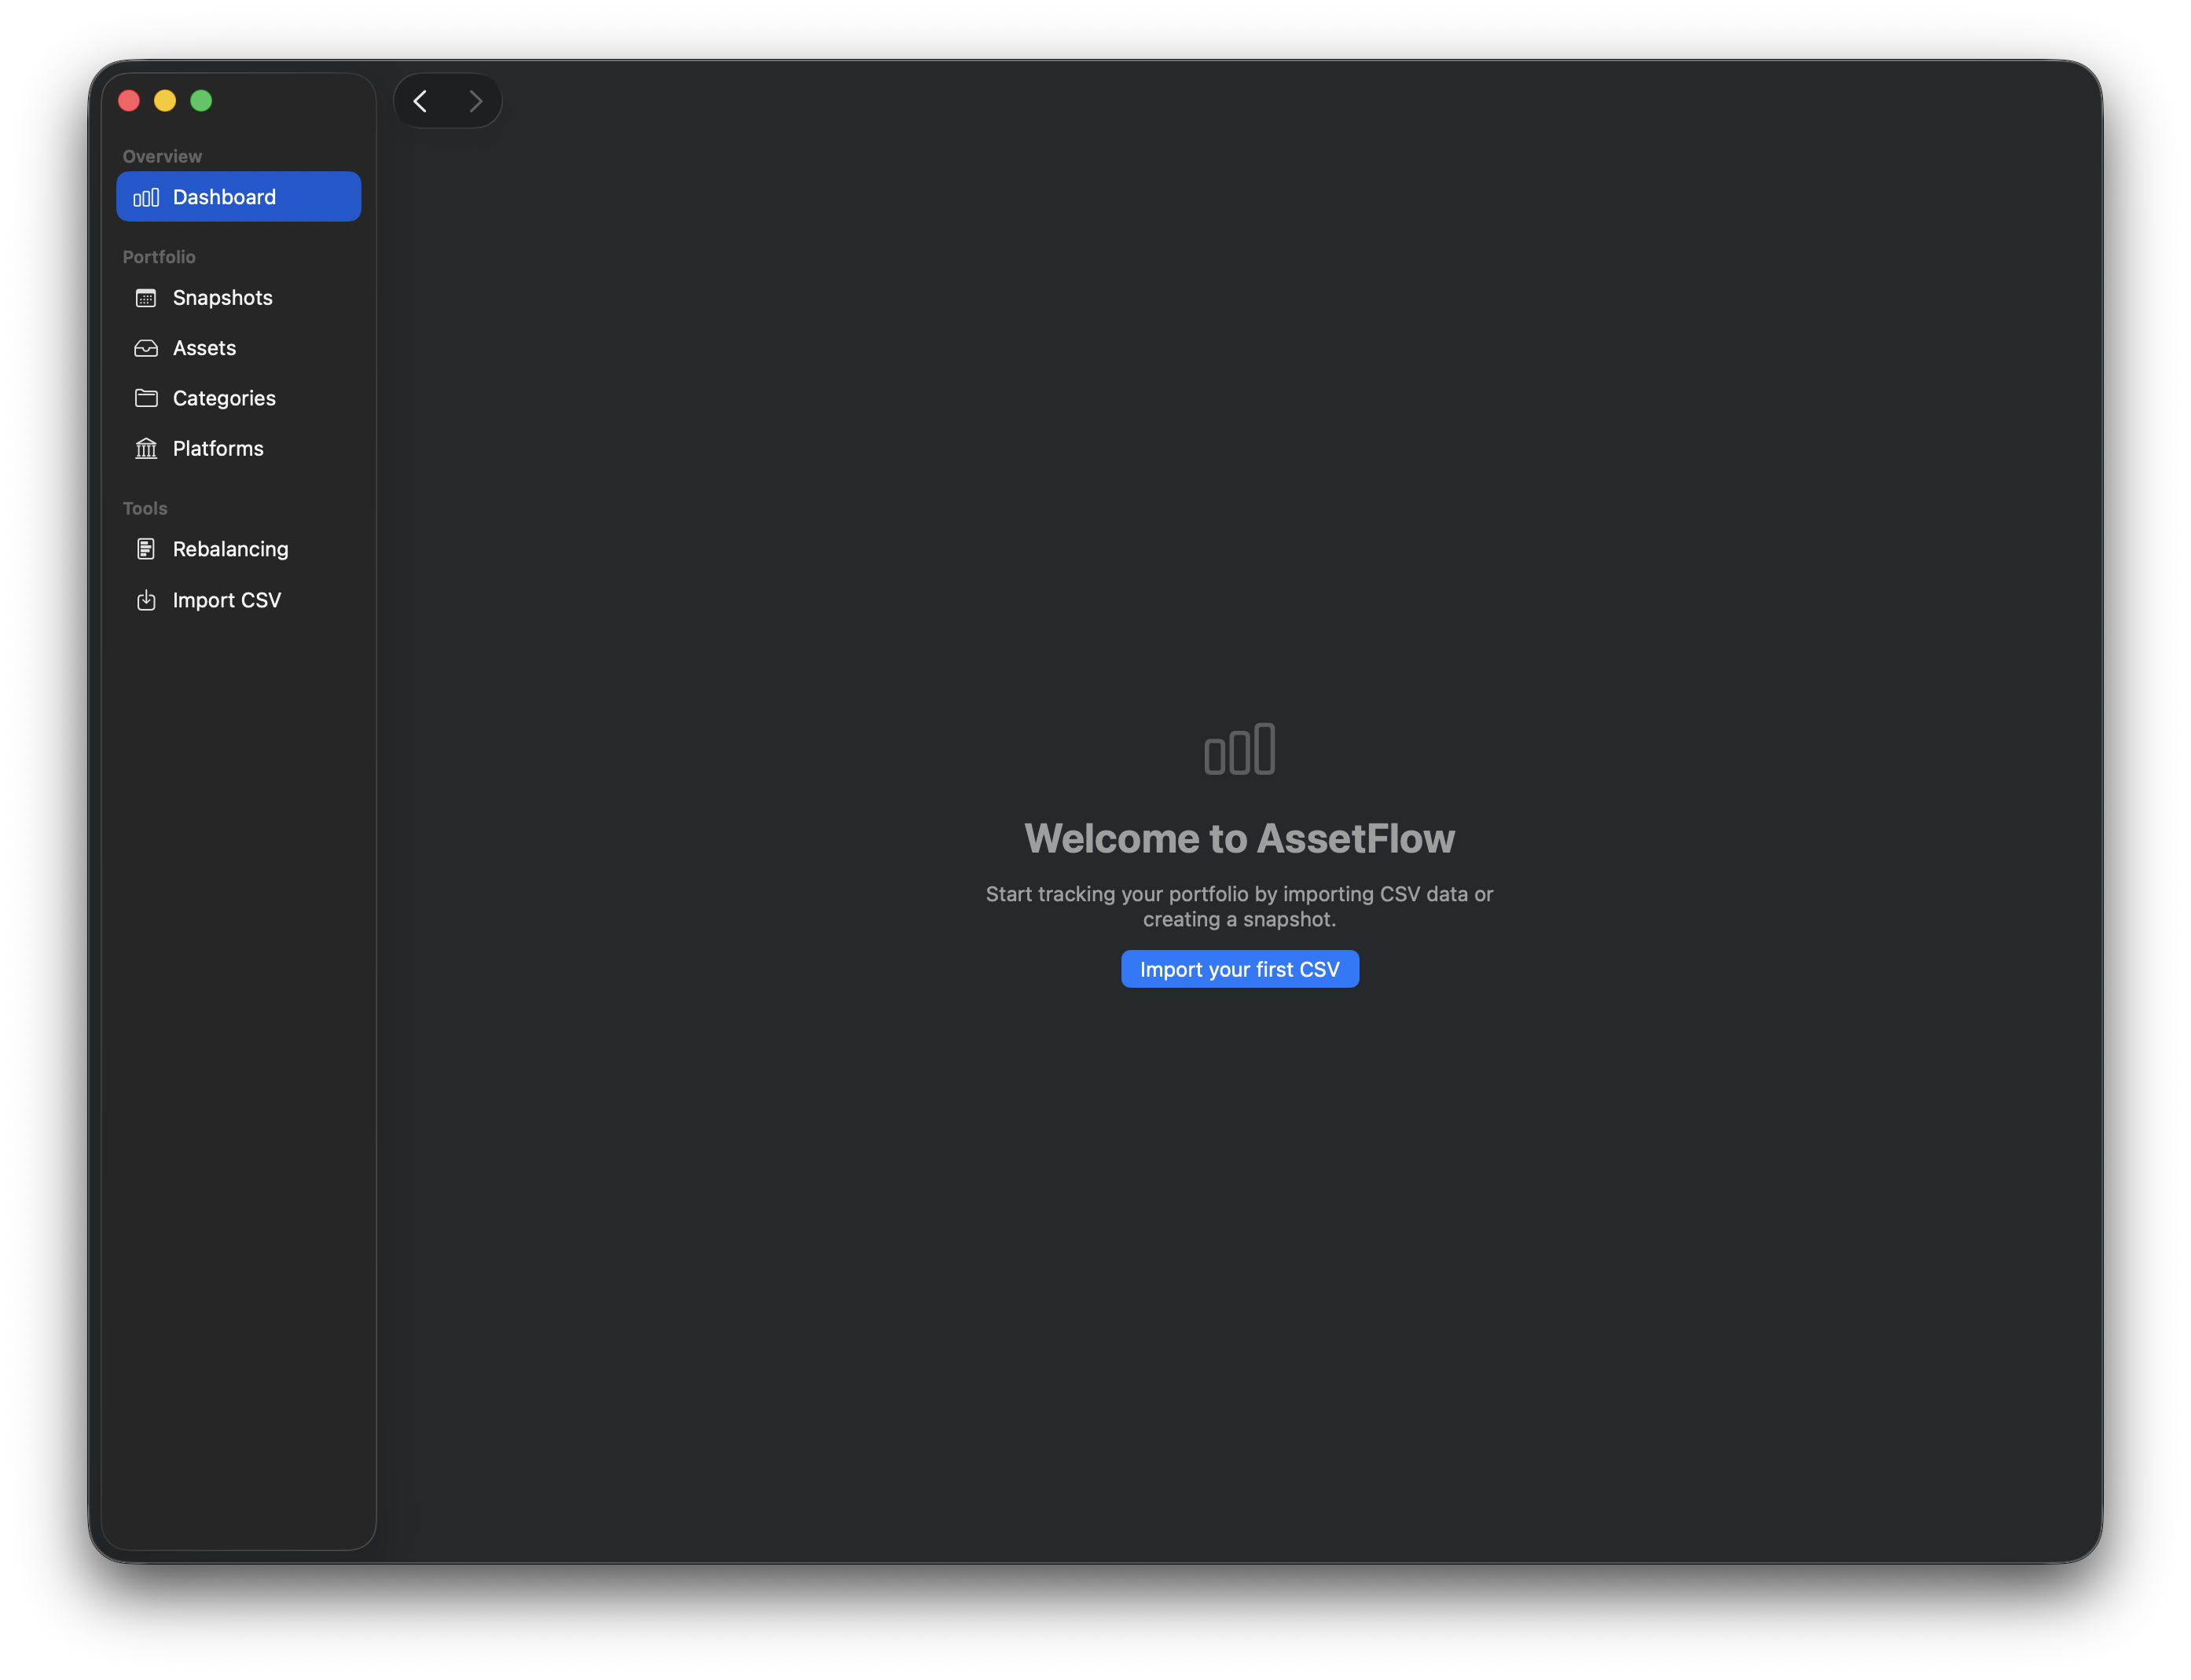
Task: Select Import CSV text in Tools section
Action: pyautogui.click(x=227, y=600)
